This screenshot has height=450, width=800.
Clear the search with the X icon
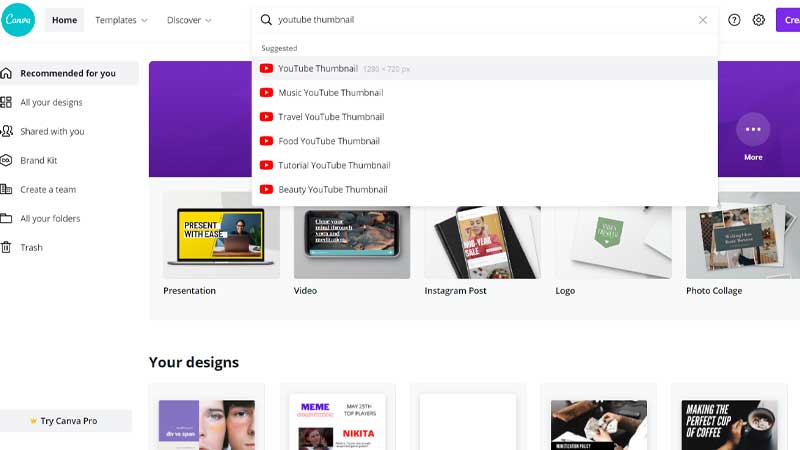[703, 20]
